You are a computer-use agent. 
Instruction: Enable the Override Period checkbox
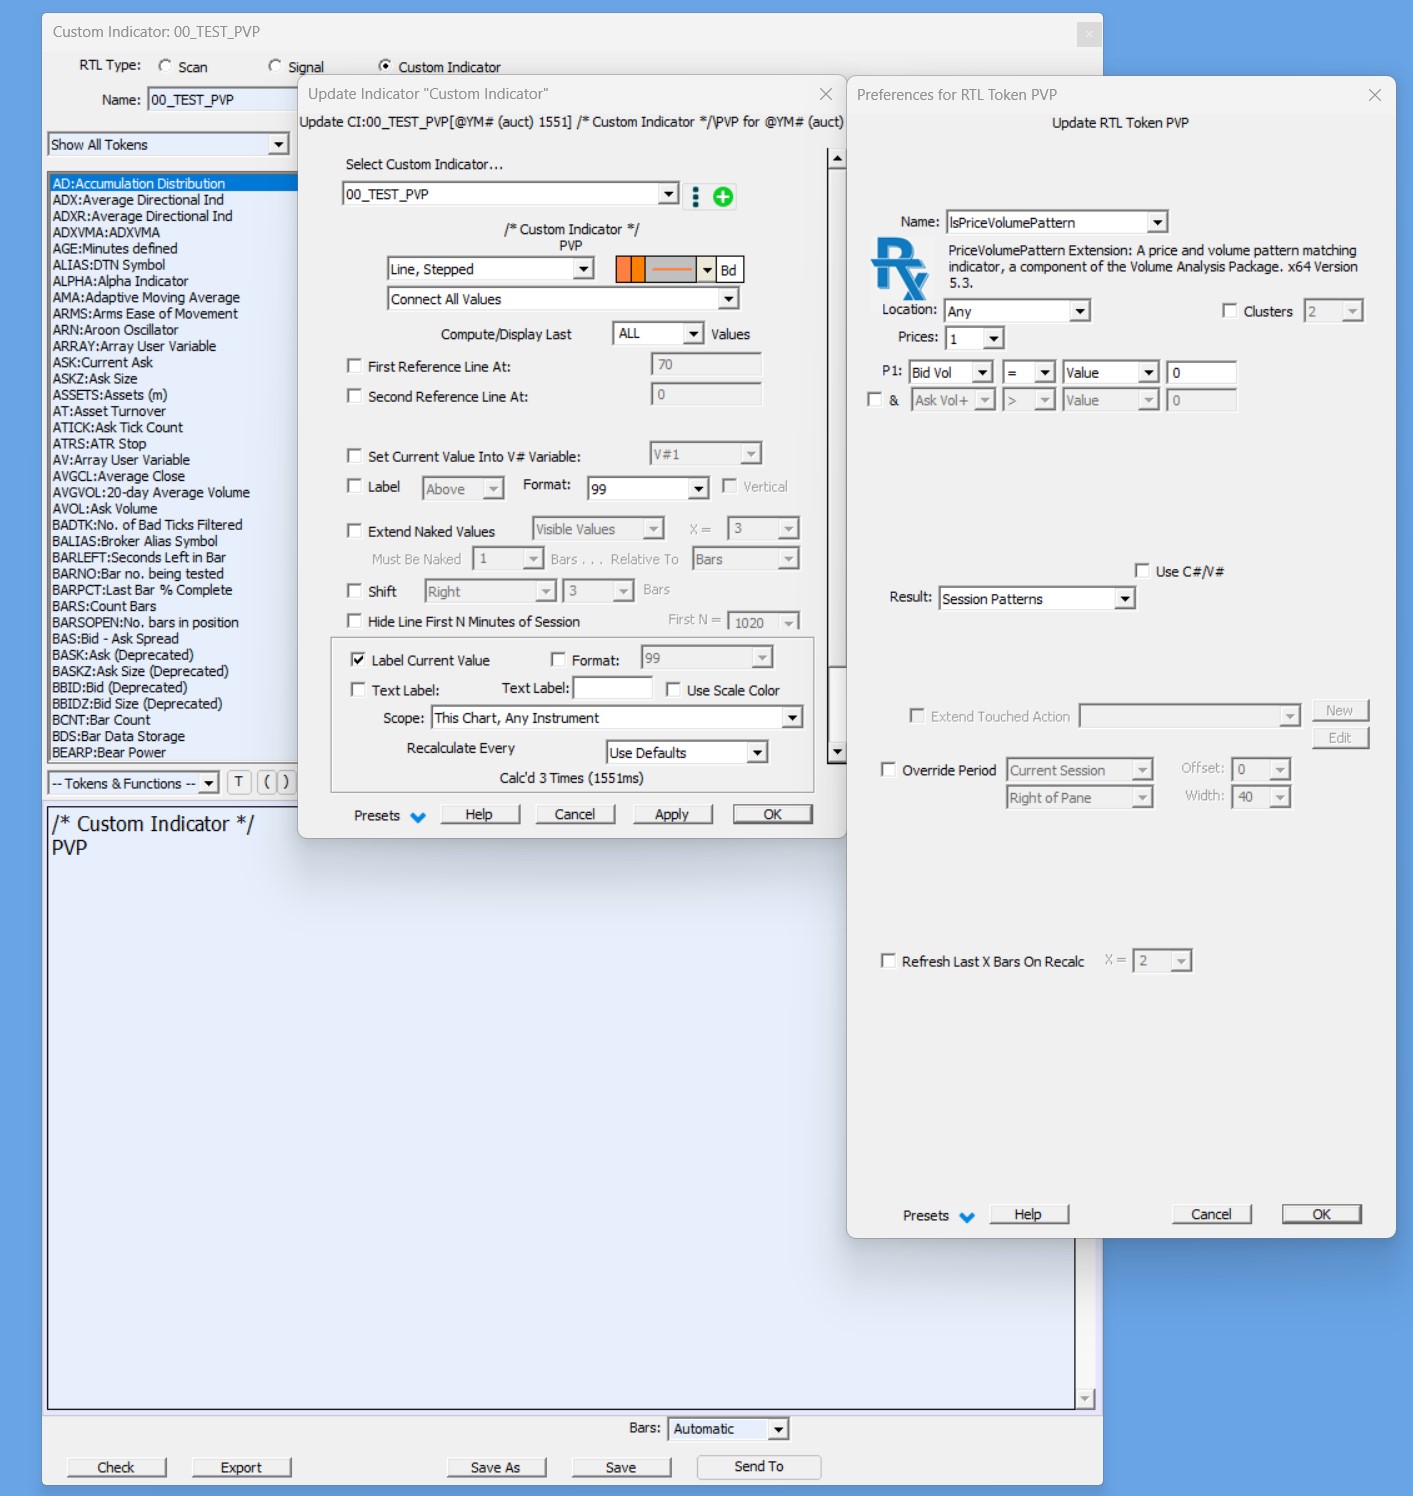point(888,770)
